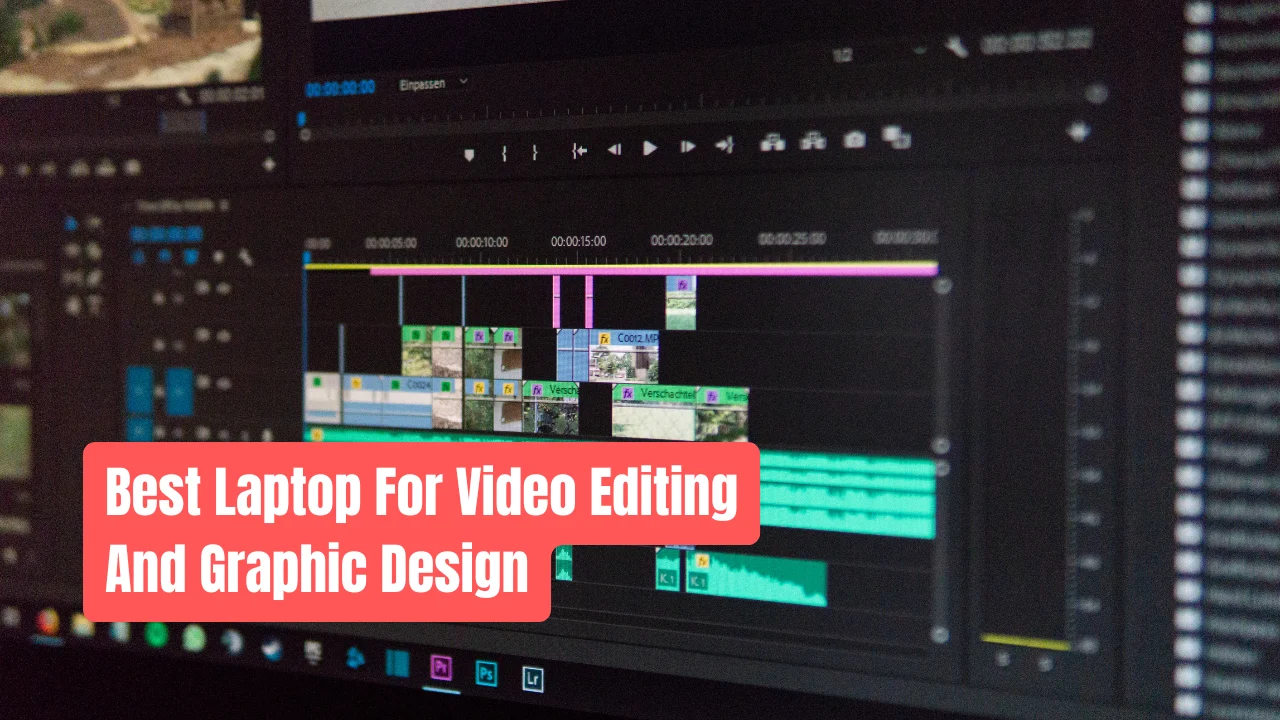The width and height of the screenshot is (1280, 720).
Task: Click the Step Forward one frame icon
Action: click(x=687, y=148)
